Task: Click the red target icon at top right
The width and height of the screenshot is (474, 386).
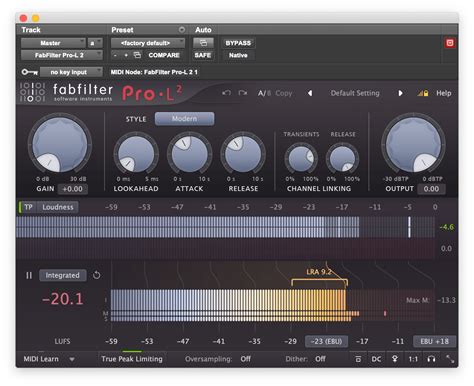Action: click(450, 43)
